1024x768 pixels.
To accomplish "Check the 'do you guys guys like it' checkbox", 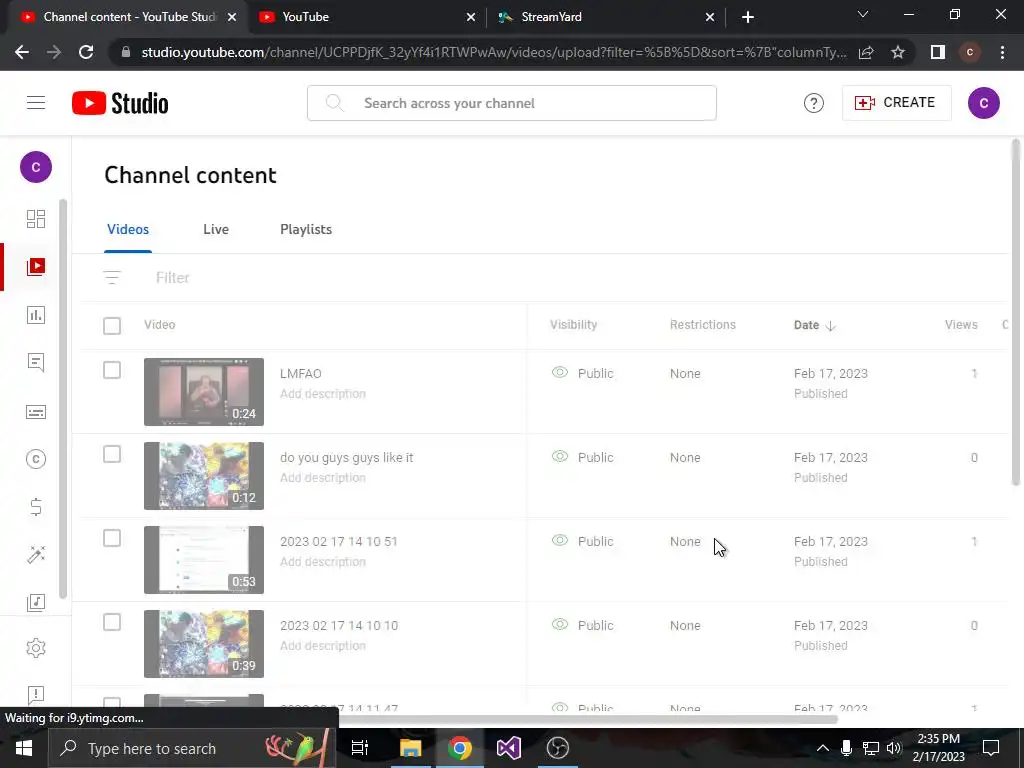I will tap(112, 455).
